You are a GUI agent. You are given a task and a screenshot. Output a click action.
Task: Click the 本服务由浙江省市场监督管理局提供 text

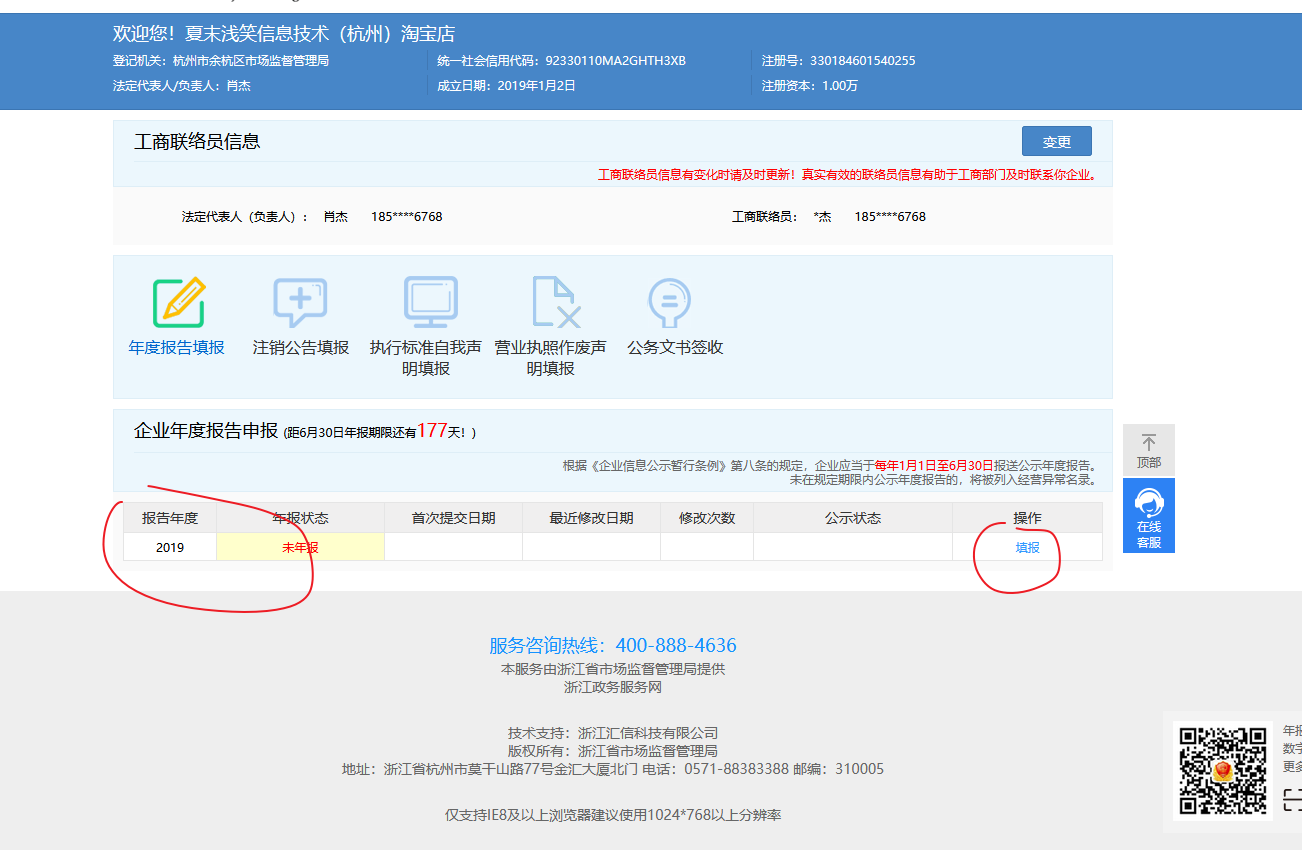point(613,669)
